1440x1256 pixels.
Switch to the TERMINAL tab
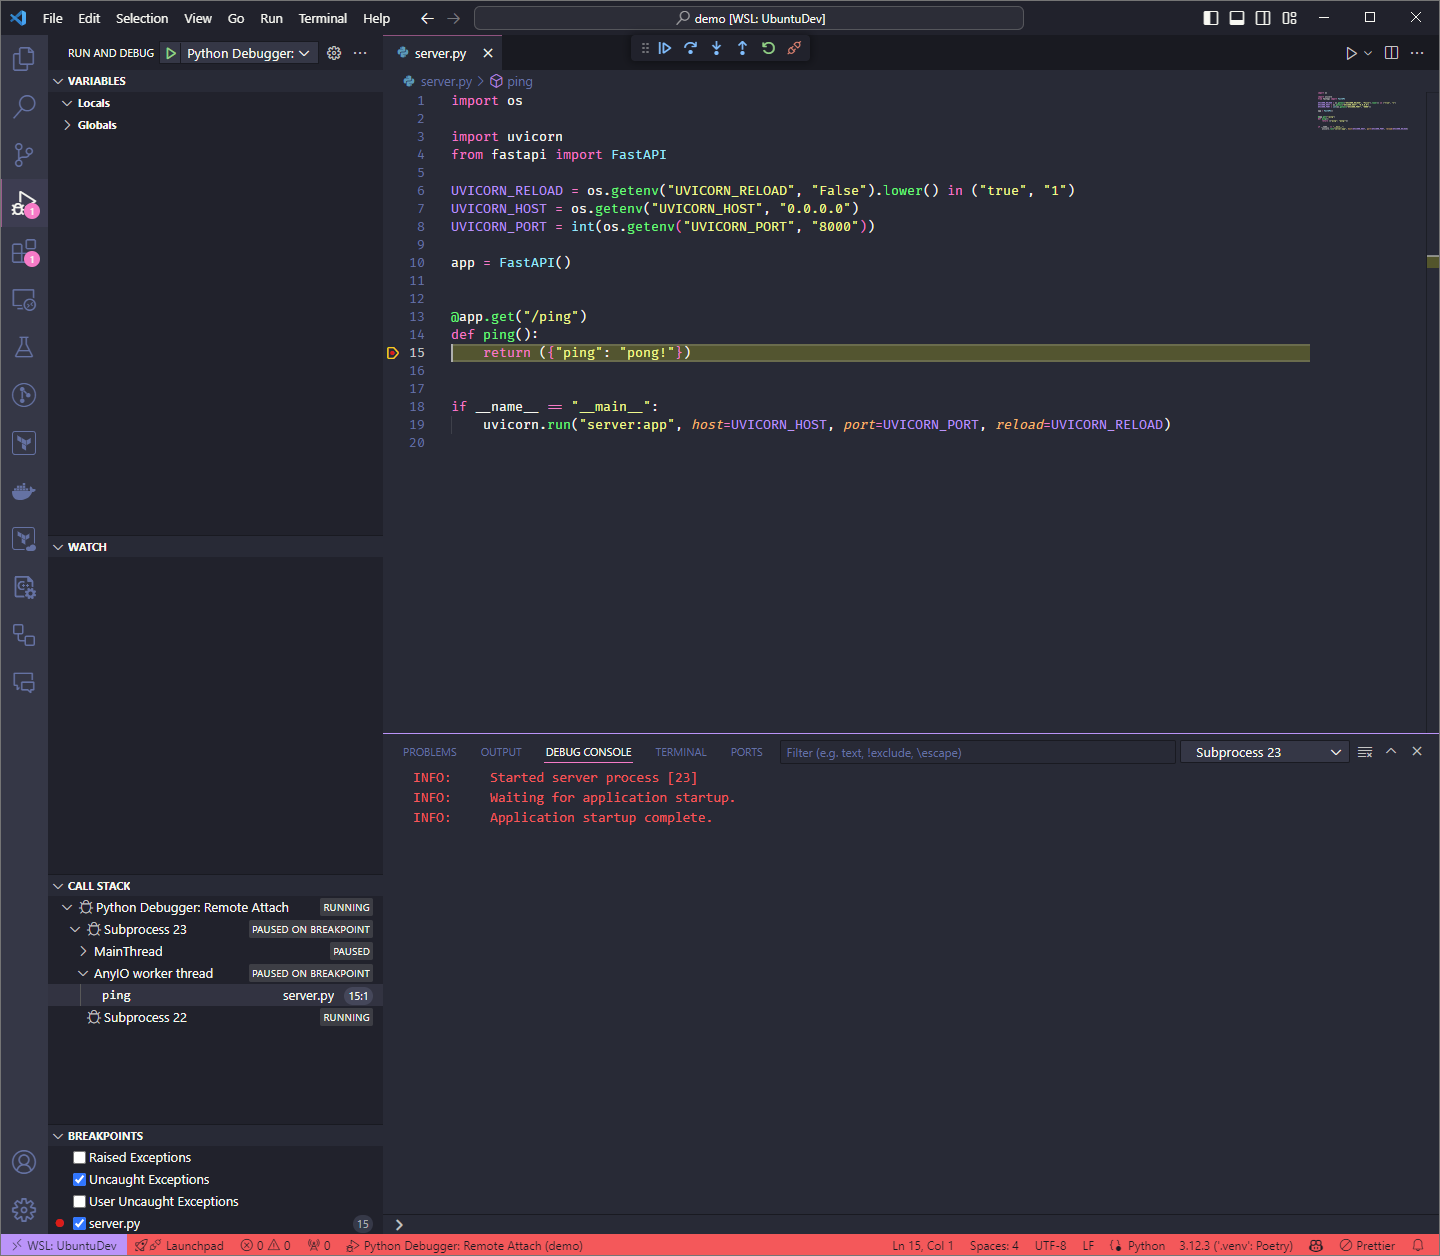pyautogui.click(x=680, y=751)
